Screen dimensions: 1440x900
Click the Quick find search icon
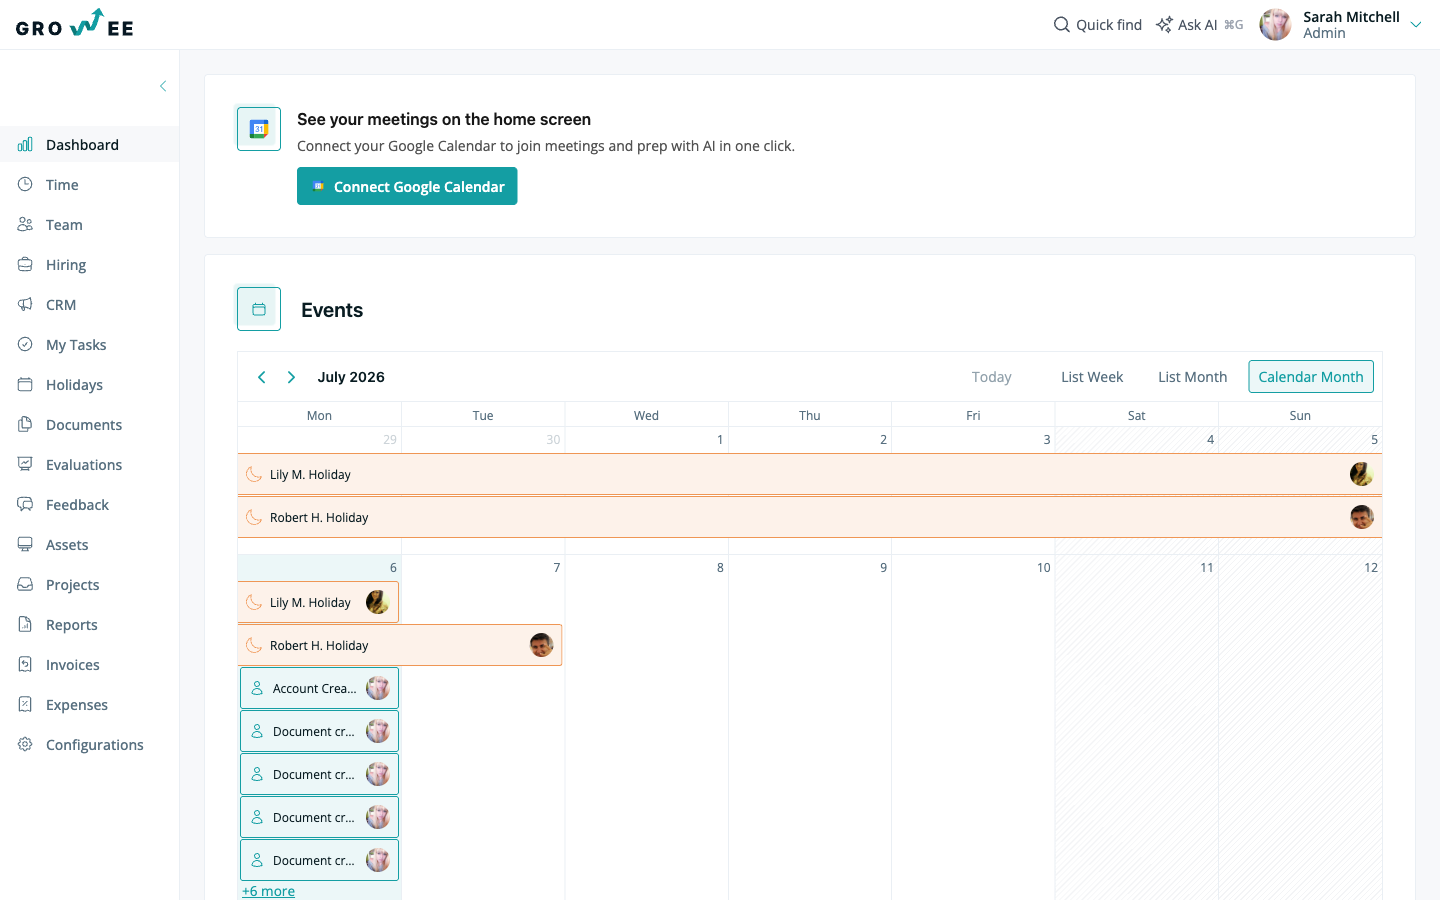pos(1062,24)
